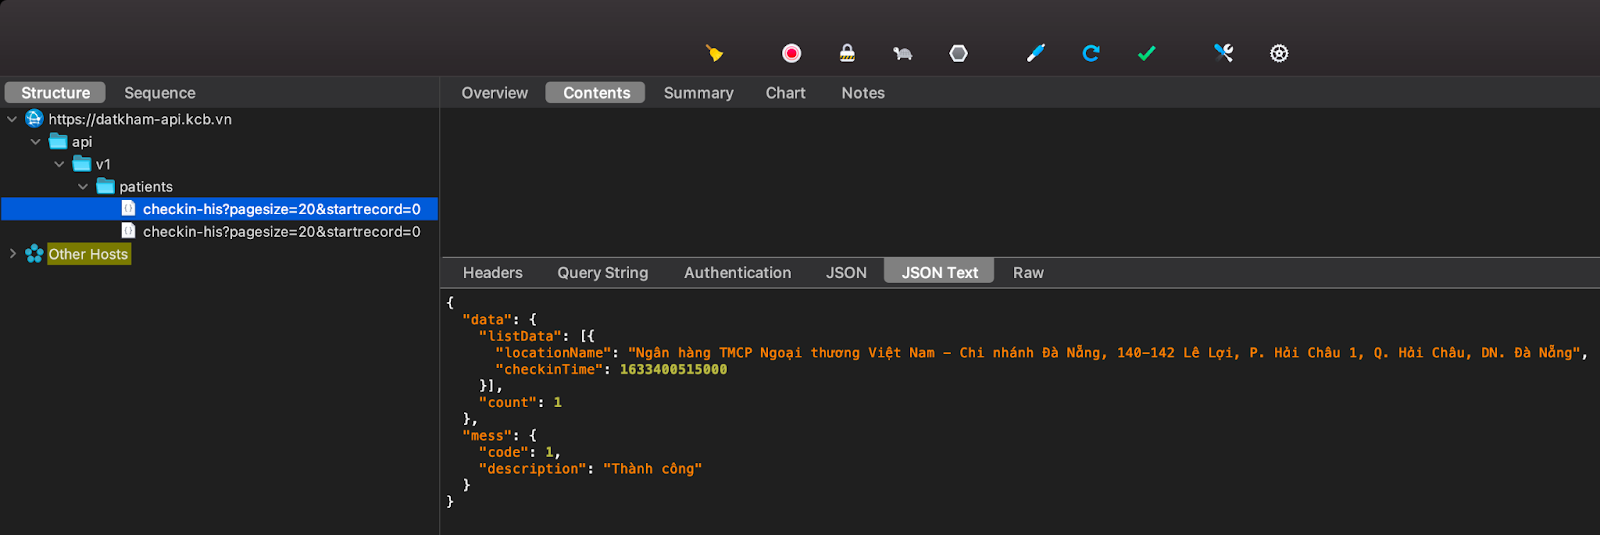1600x535 pixels.
Task: Click the "code" key in JSON
Action: [x=503, y=452]
